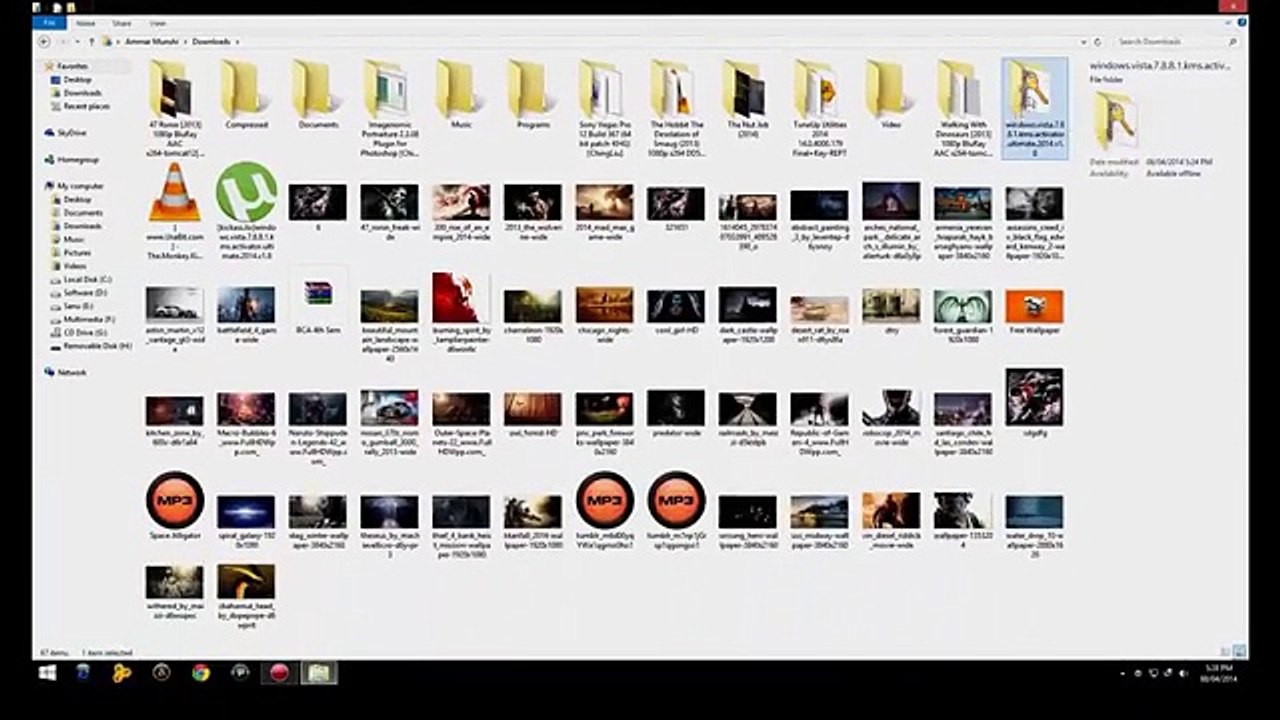The height and width of the screenshot is (720, 1280).
Task: Select the windows.vista.7.8.8.1.kms.activator folder
Action: tap(1034, 107)
